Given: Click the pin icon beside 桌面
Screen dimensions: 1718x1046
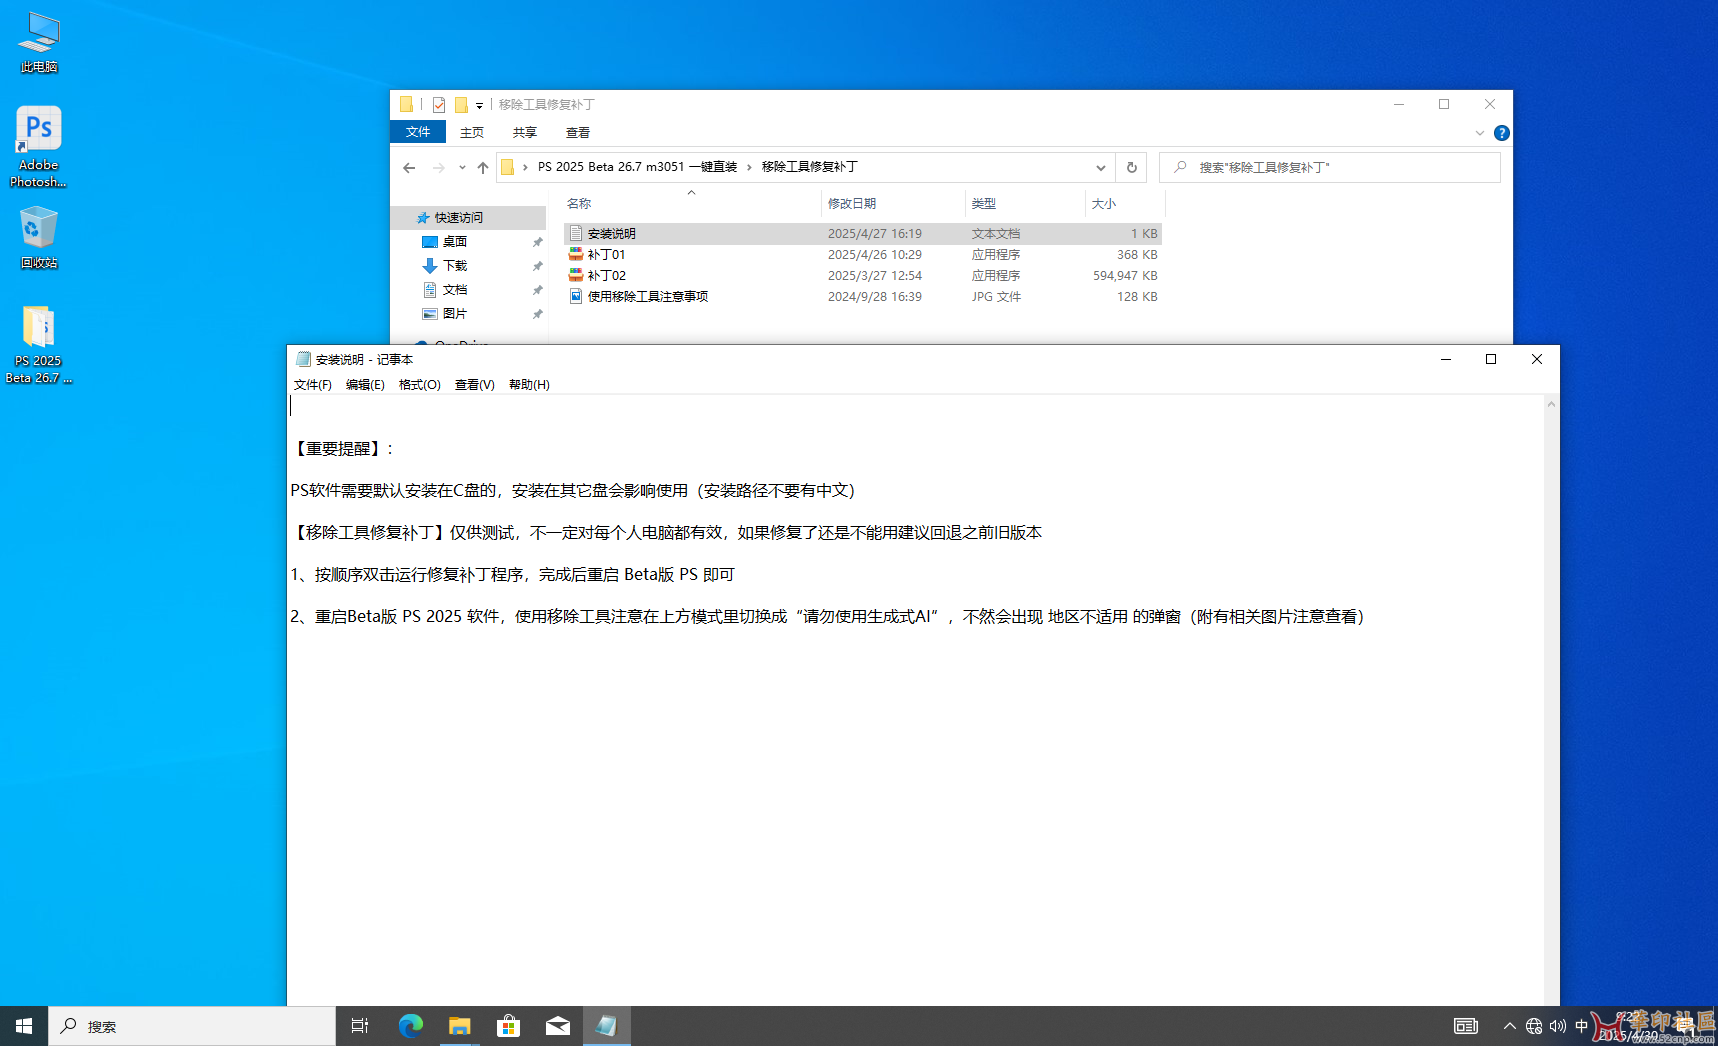Looking at the screenshot, I should 538,242.
